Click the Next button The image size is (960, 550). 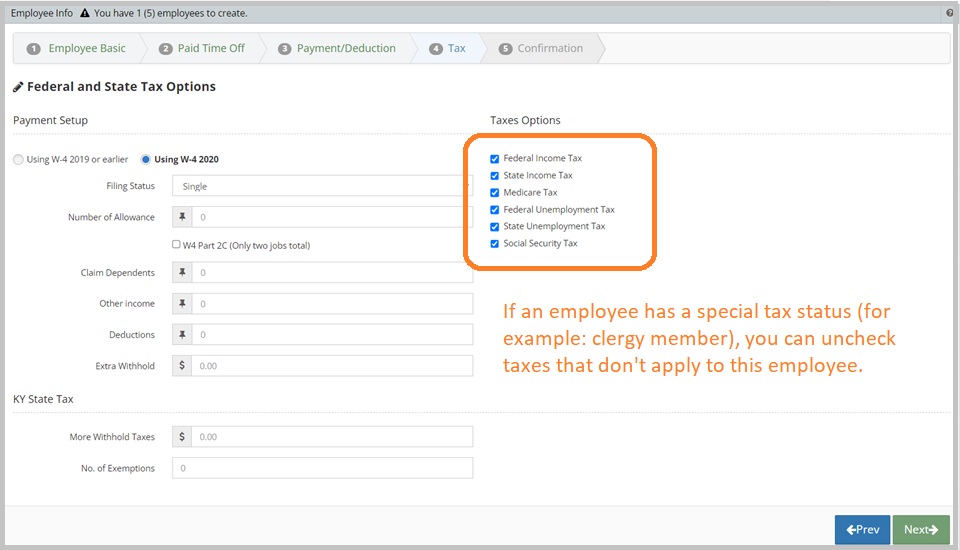point(921,530)
